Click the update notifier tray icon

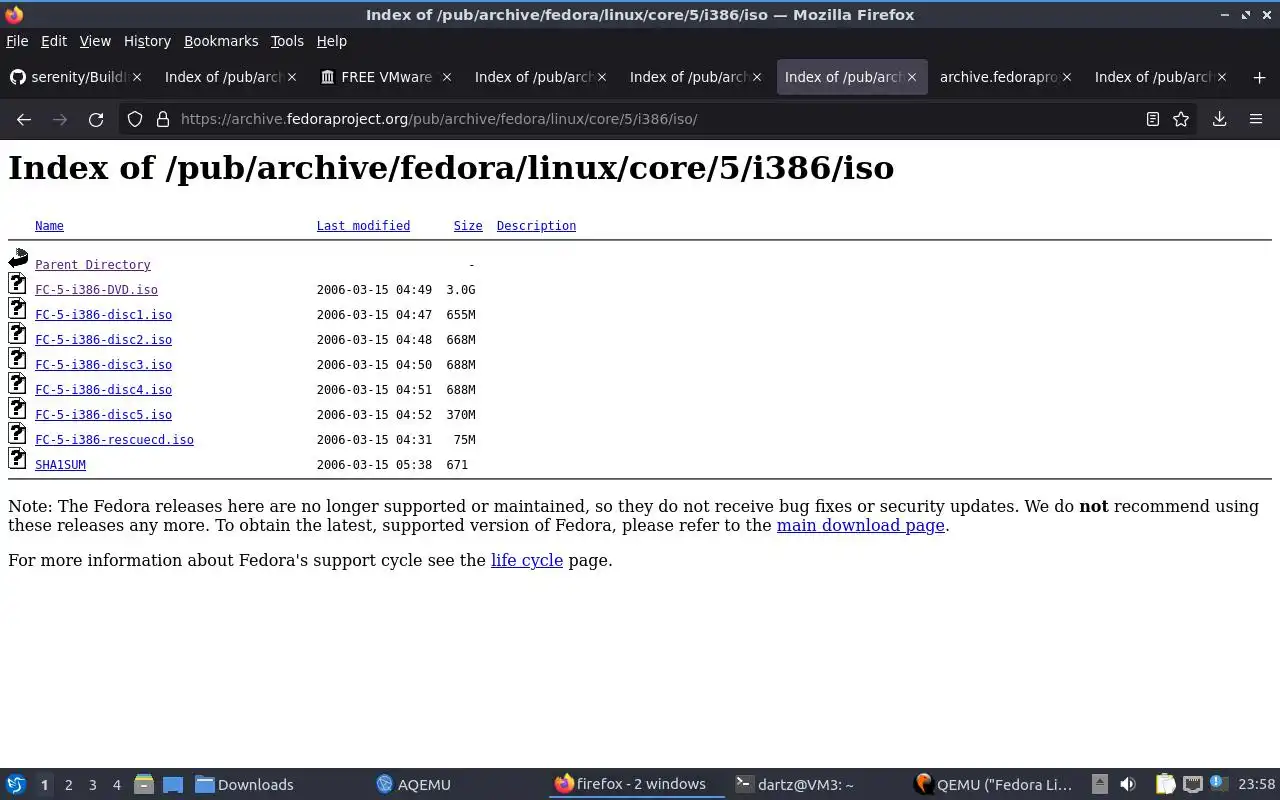click(x=1217, y=784)
